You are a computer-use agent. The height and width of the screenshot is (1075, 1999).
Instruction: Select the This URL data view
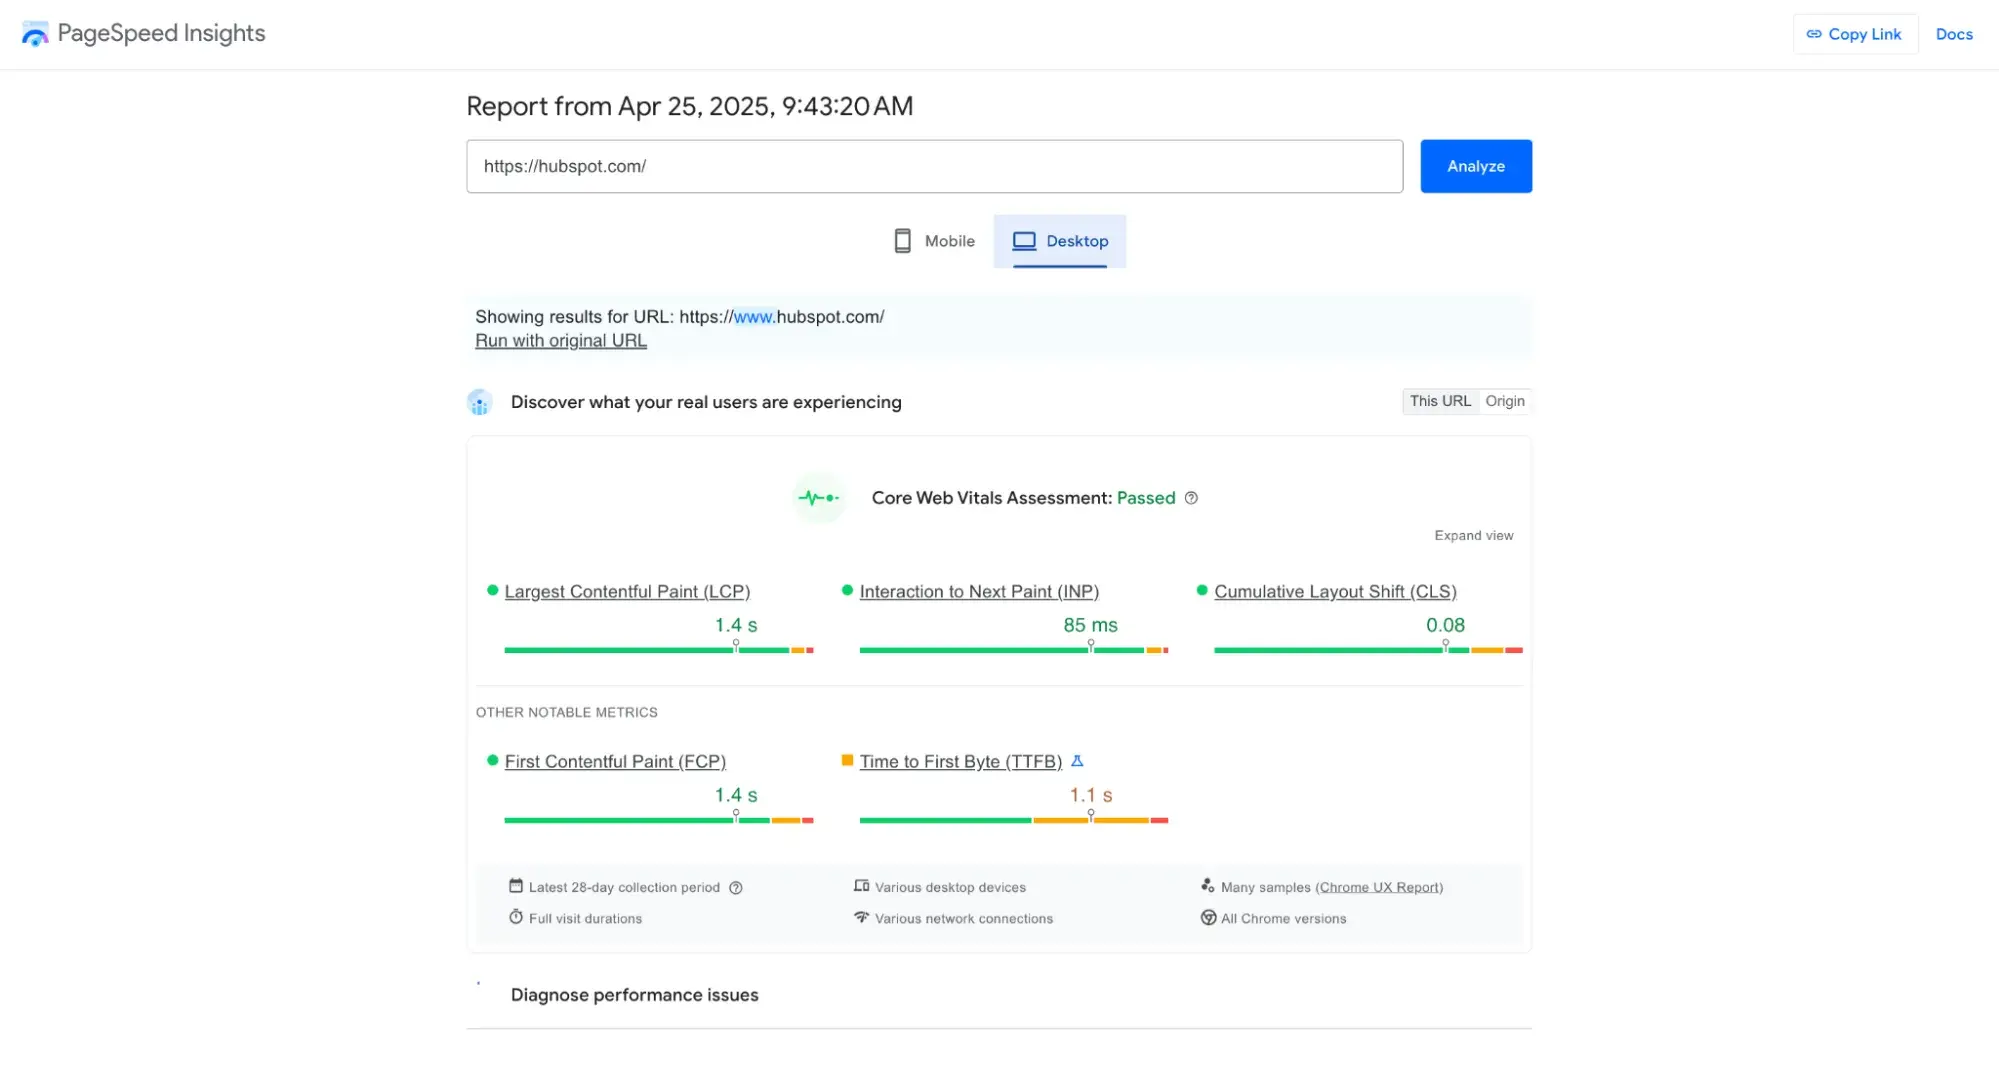point(1440,401)
